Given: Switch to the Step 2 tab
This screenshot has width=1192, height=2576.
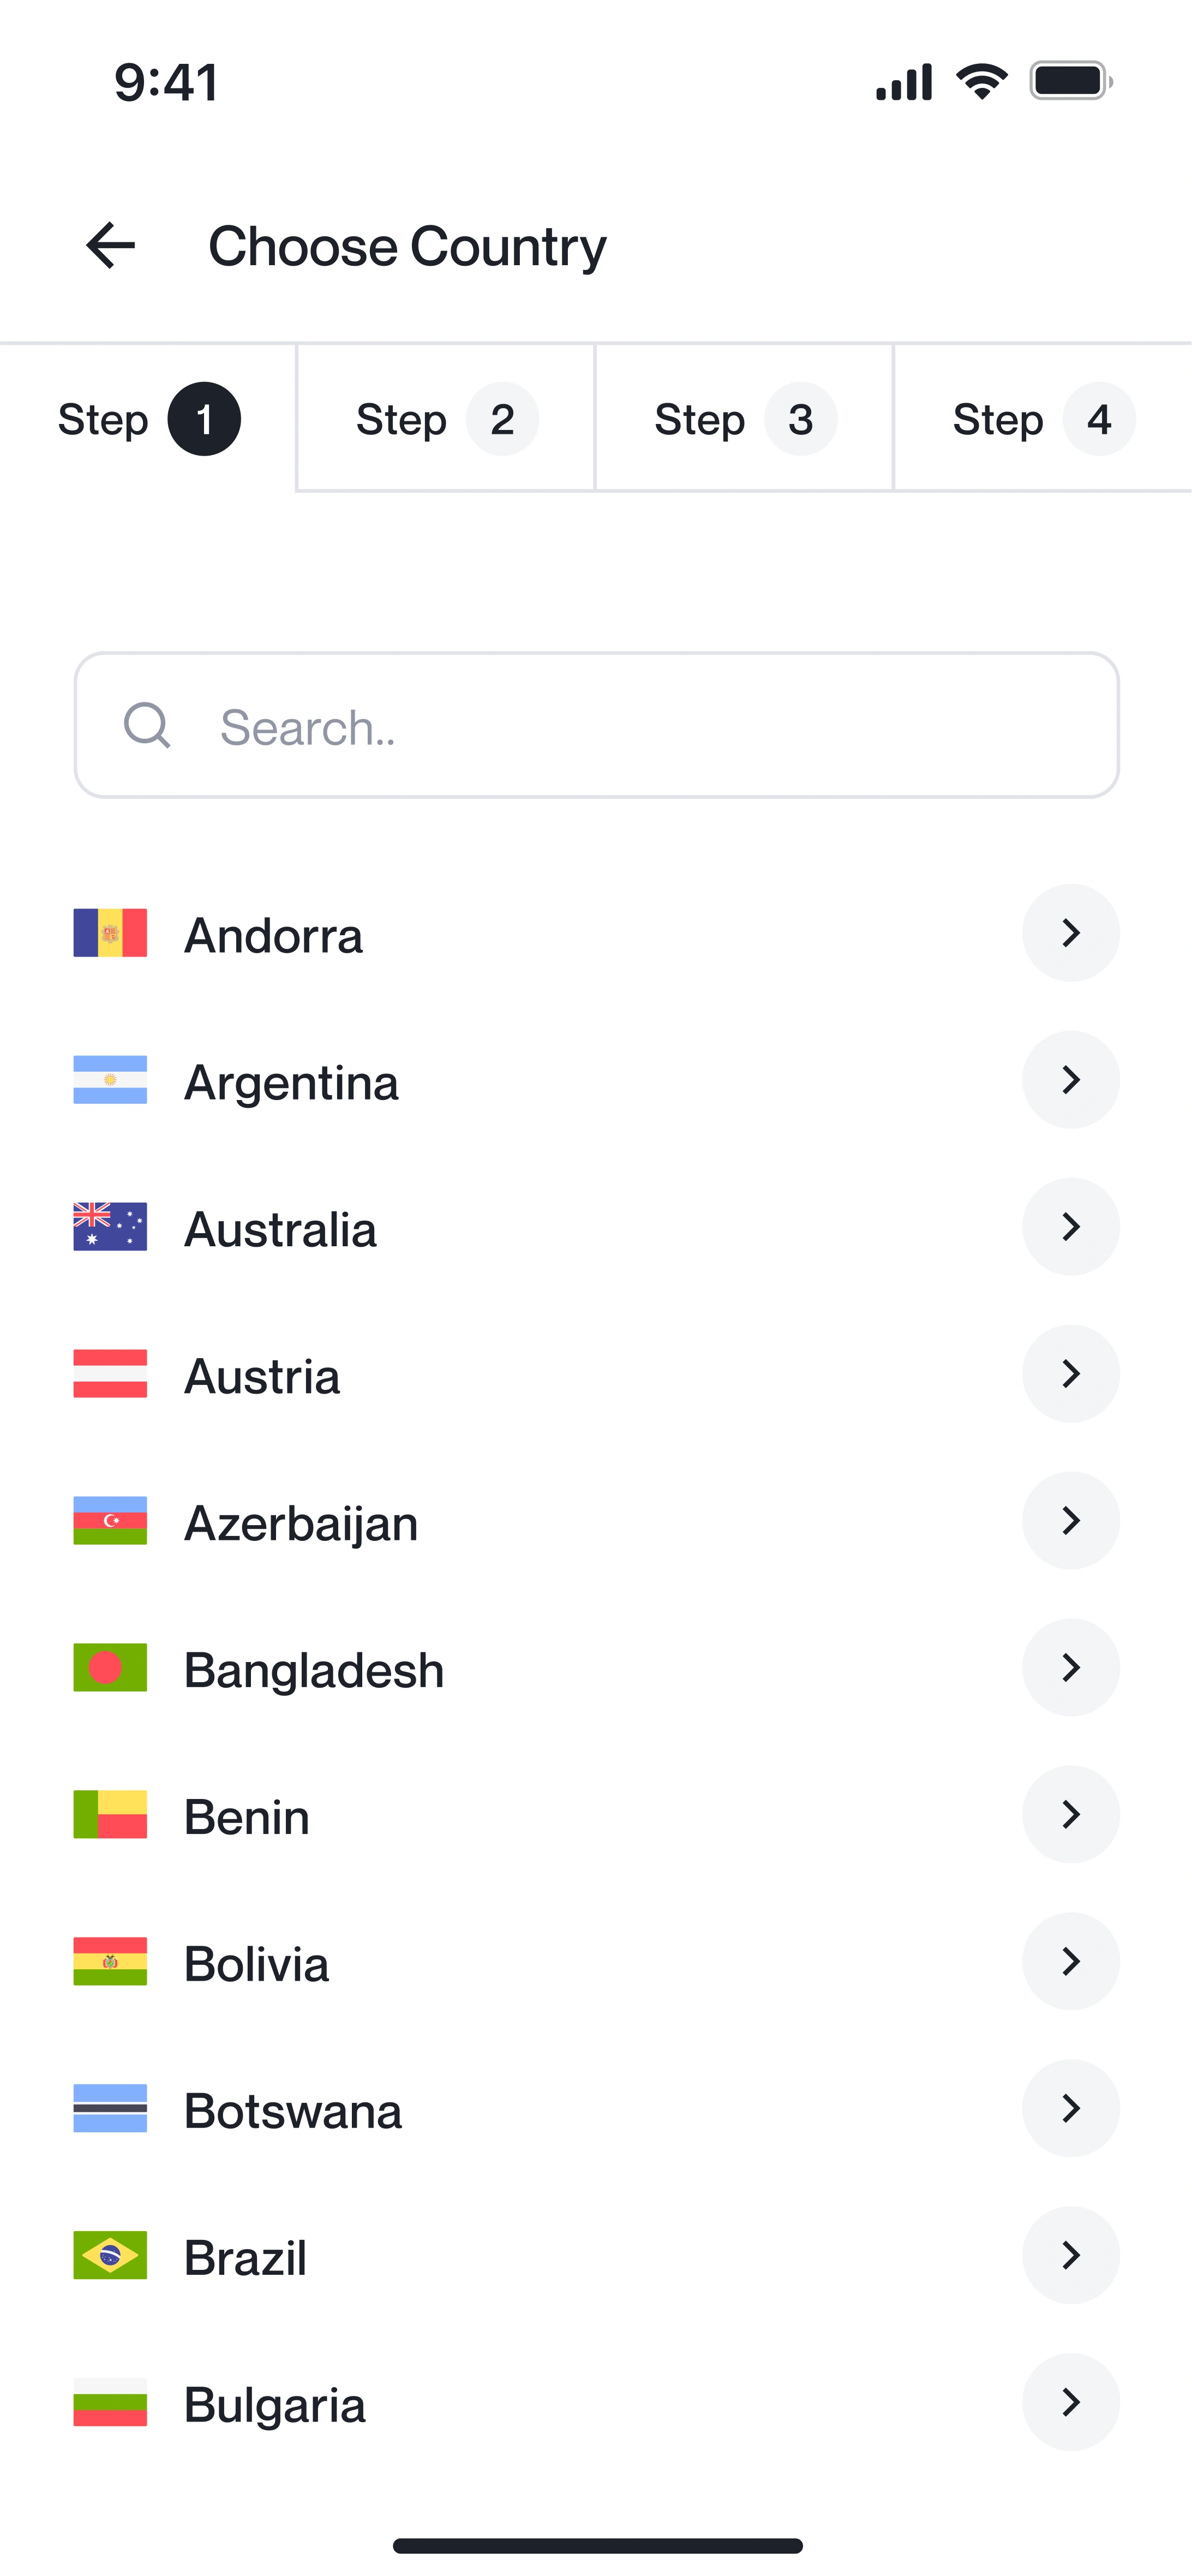Looking at the screenshot, I should tap(446, 419).
